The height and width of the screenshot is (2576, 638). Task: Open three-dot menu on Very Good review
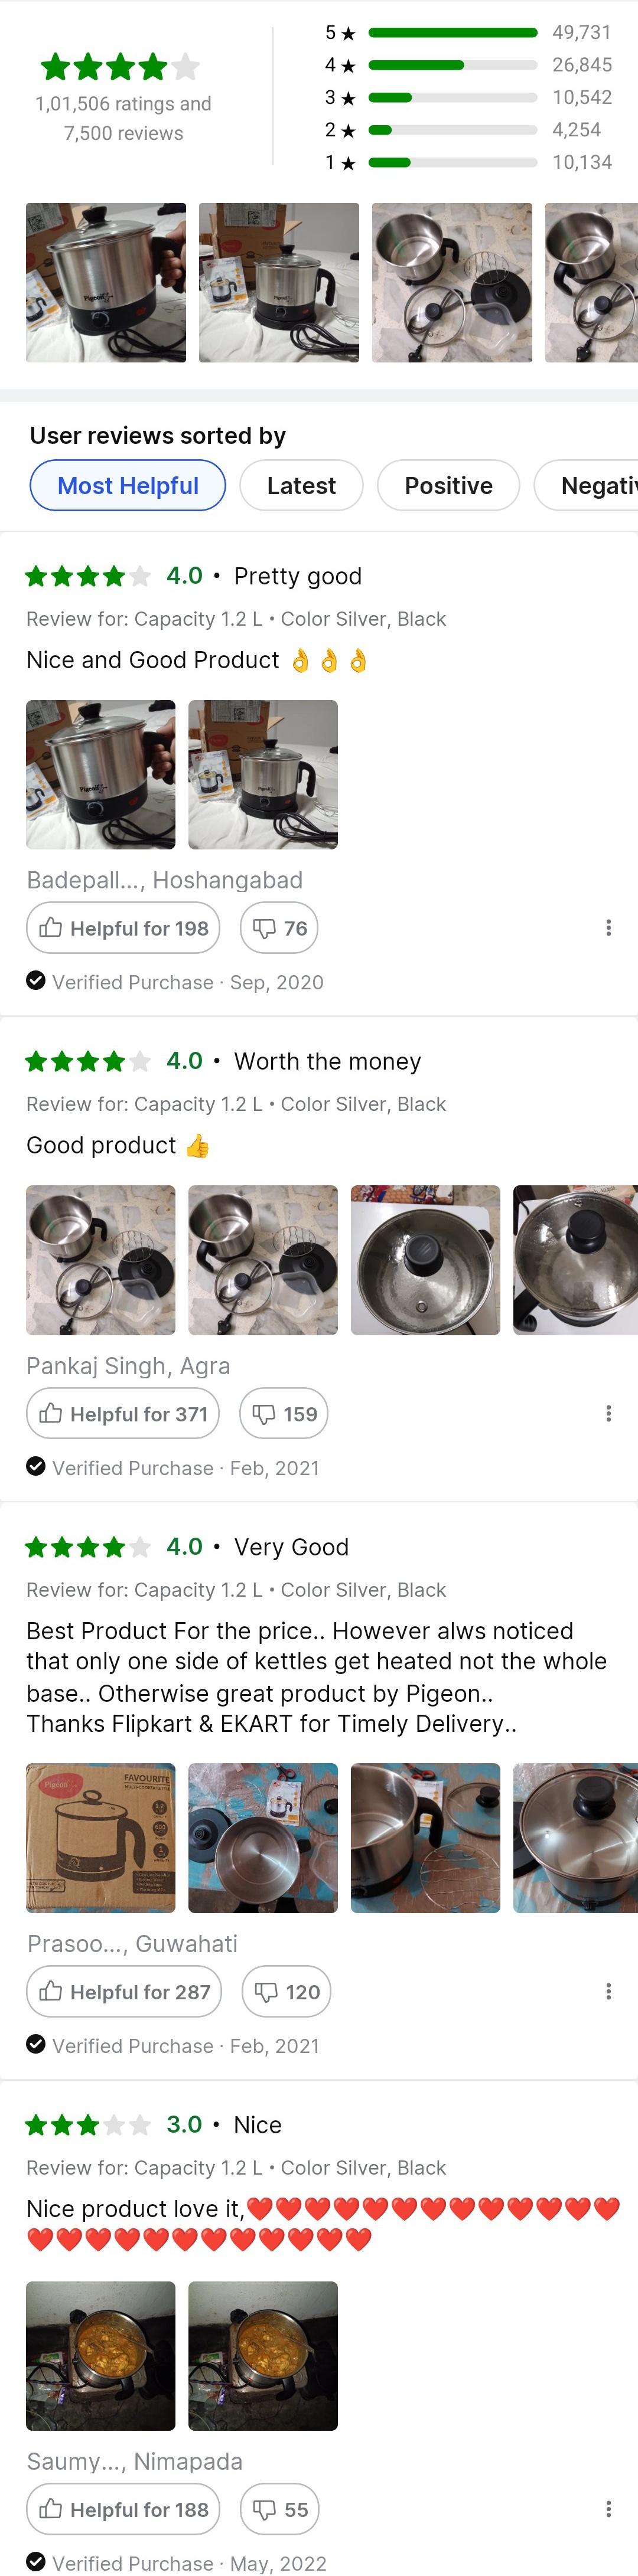(608, 1991)
